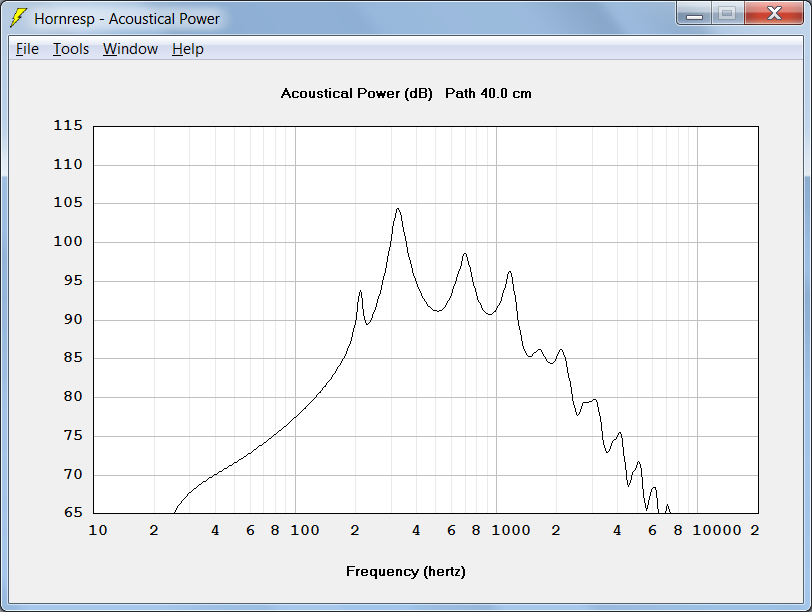Click the 100 Hz x-axis label
This screenshot has height=612, width=812.
click(304, 530)
